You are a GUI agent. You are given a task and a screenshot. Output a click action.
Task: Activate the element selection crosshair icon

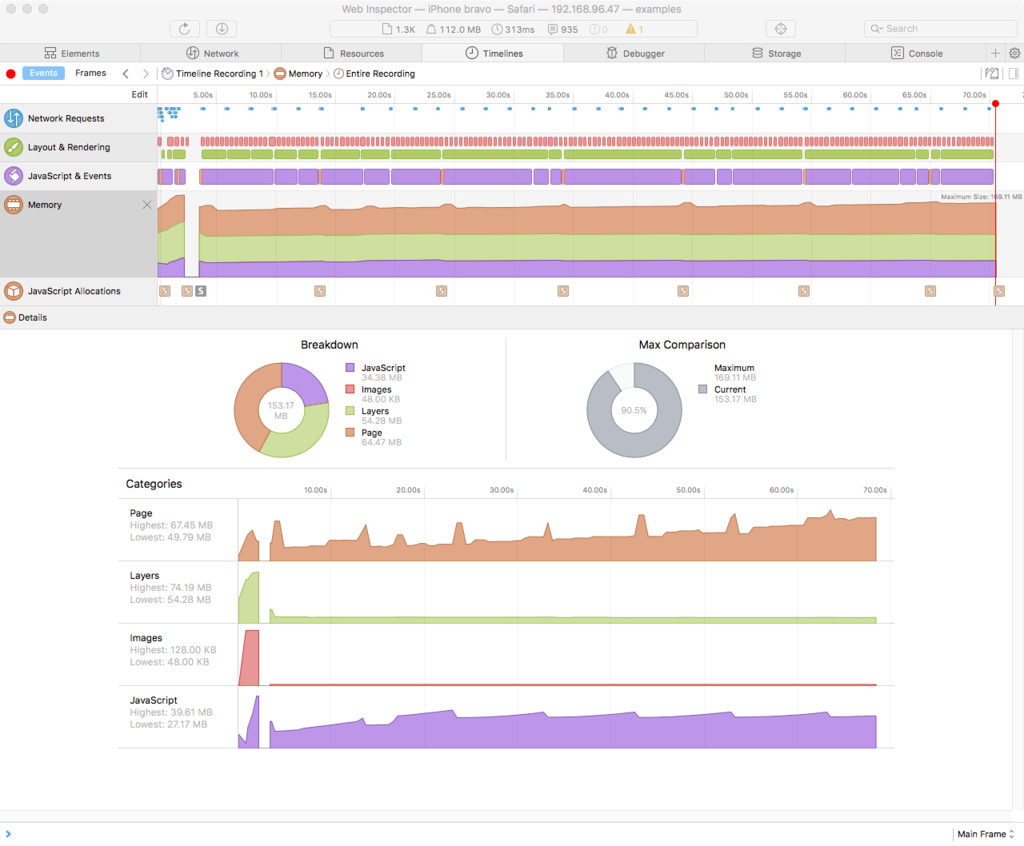[x=780, y=29]
